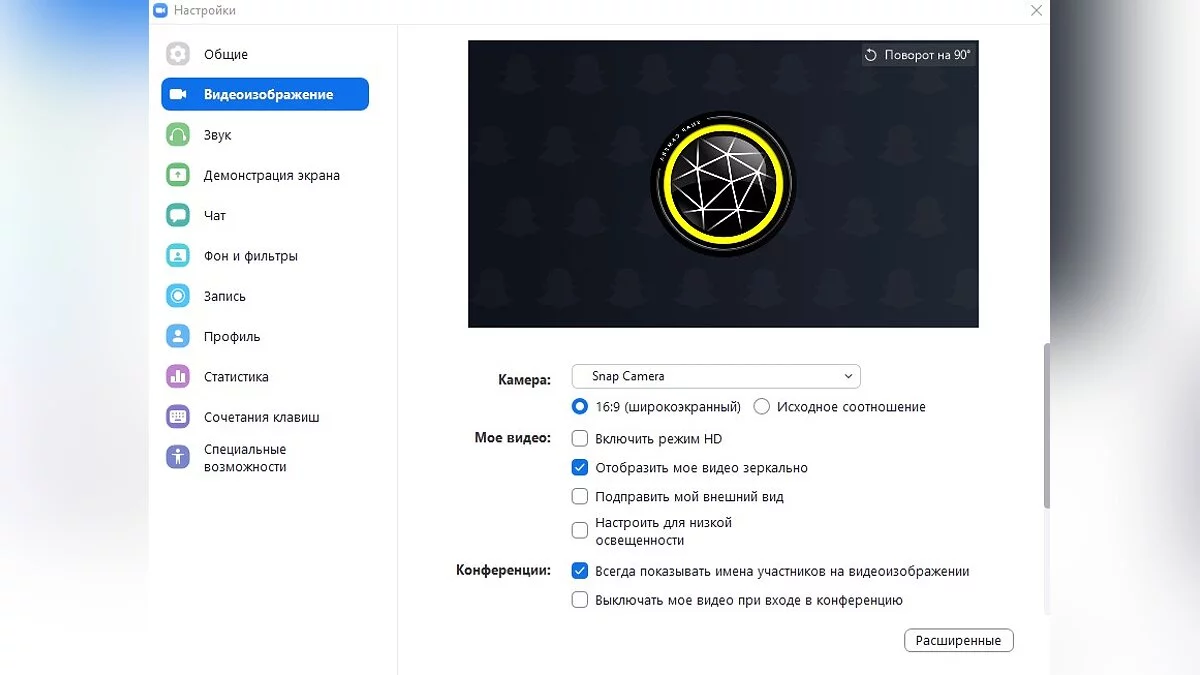Click the Расширенные button
1200x675 pixels.
(959, 640)
